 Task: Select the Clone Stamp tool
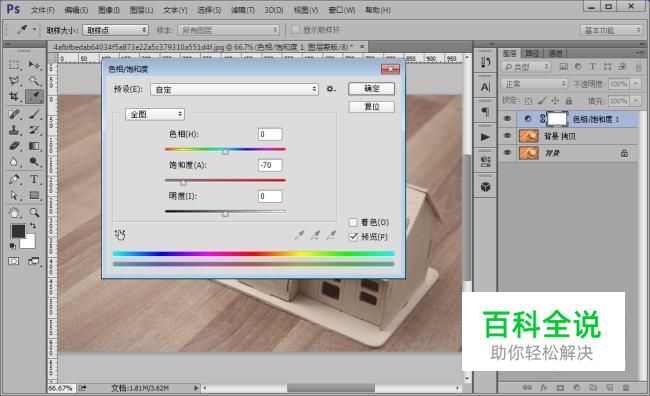click(x=14, y=130)
